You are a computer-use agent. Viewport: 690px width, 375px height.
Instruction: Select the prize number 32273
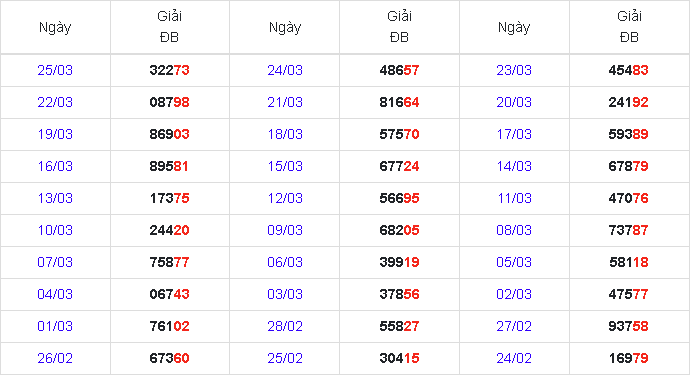click(x=169, y=70)
